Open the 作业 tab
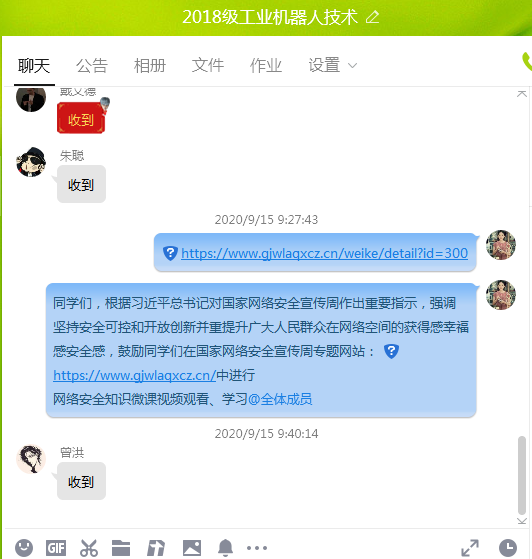The height and width of the screenshot is (559, 532). 266,66
